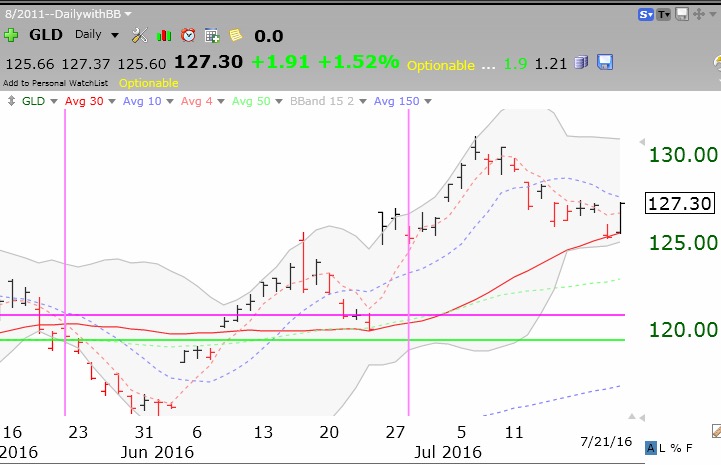
Task: Click the horizontal green support line
Action: (313, 340)
